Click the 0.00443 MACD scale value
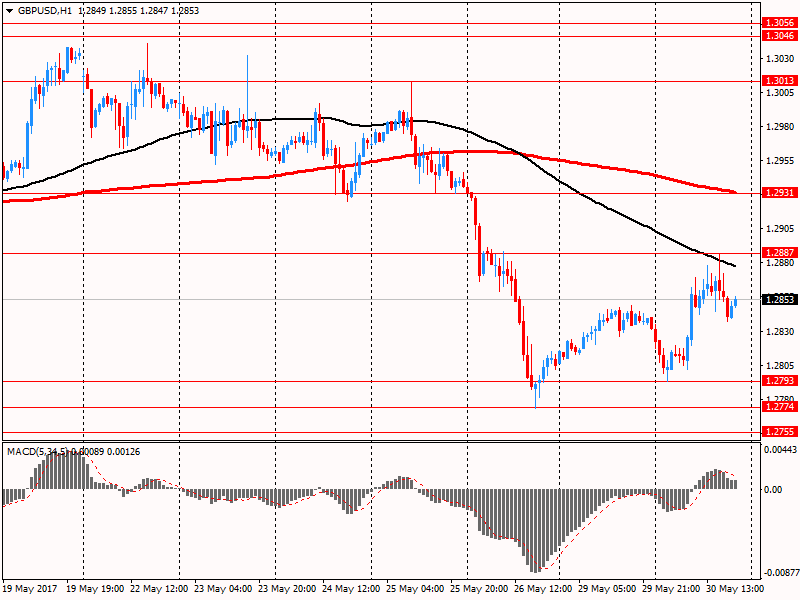The image size is (800, 600). point(781,449)
